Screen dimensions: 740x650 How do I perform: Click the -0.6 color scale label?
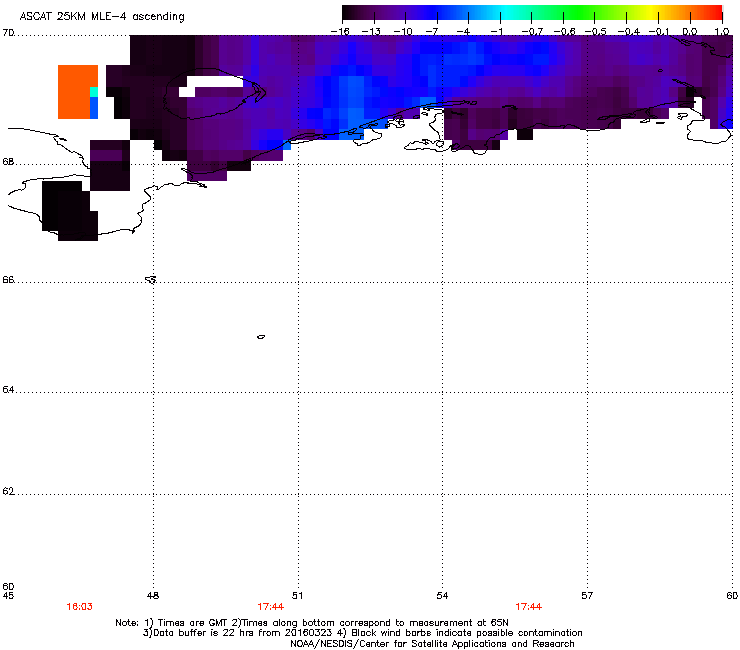564,32
